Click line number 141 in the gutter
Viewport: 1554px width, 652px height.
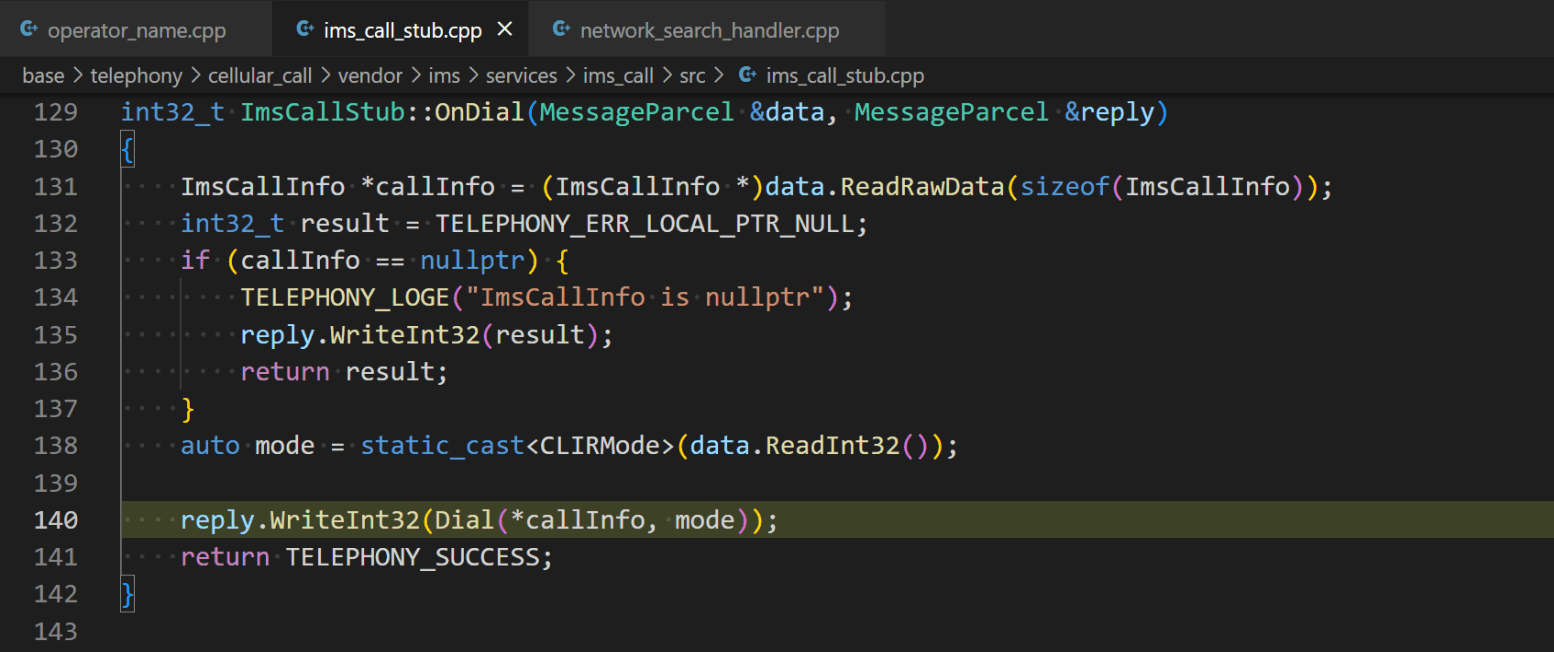coord(56,557)
